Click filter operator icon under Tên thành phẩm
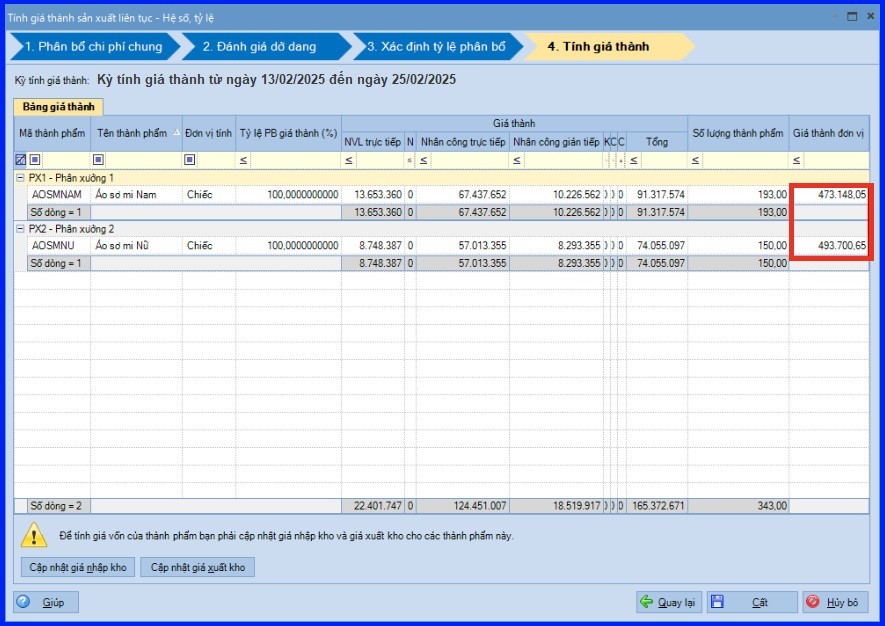This screenshot has height=626, width=885. click(98, 159)
